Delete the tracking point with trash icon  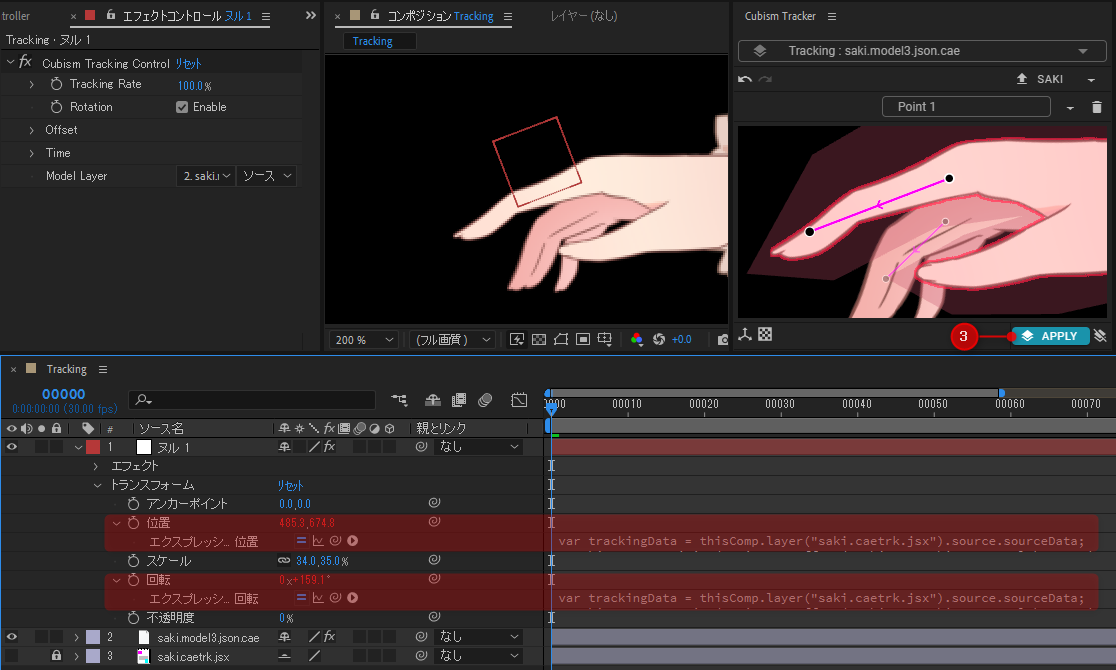point(1096,107)
